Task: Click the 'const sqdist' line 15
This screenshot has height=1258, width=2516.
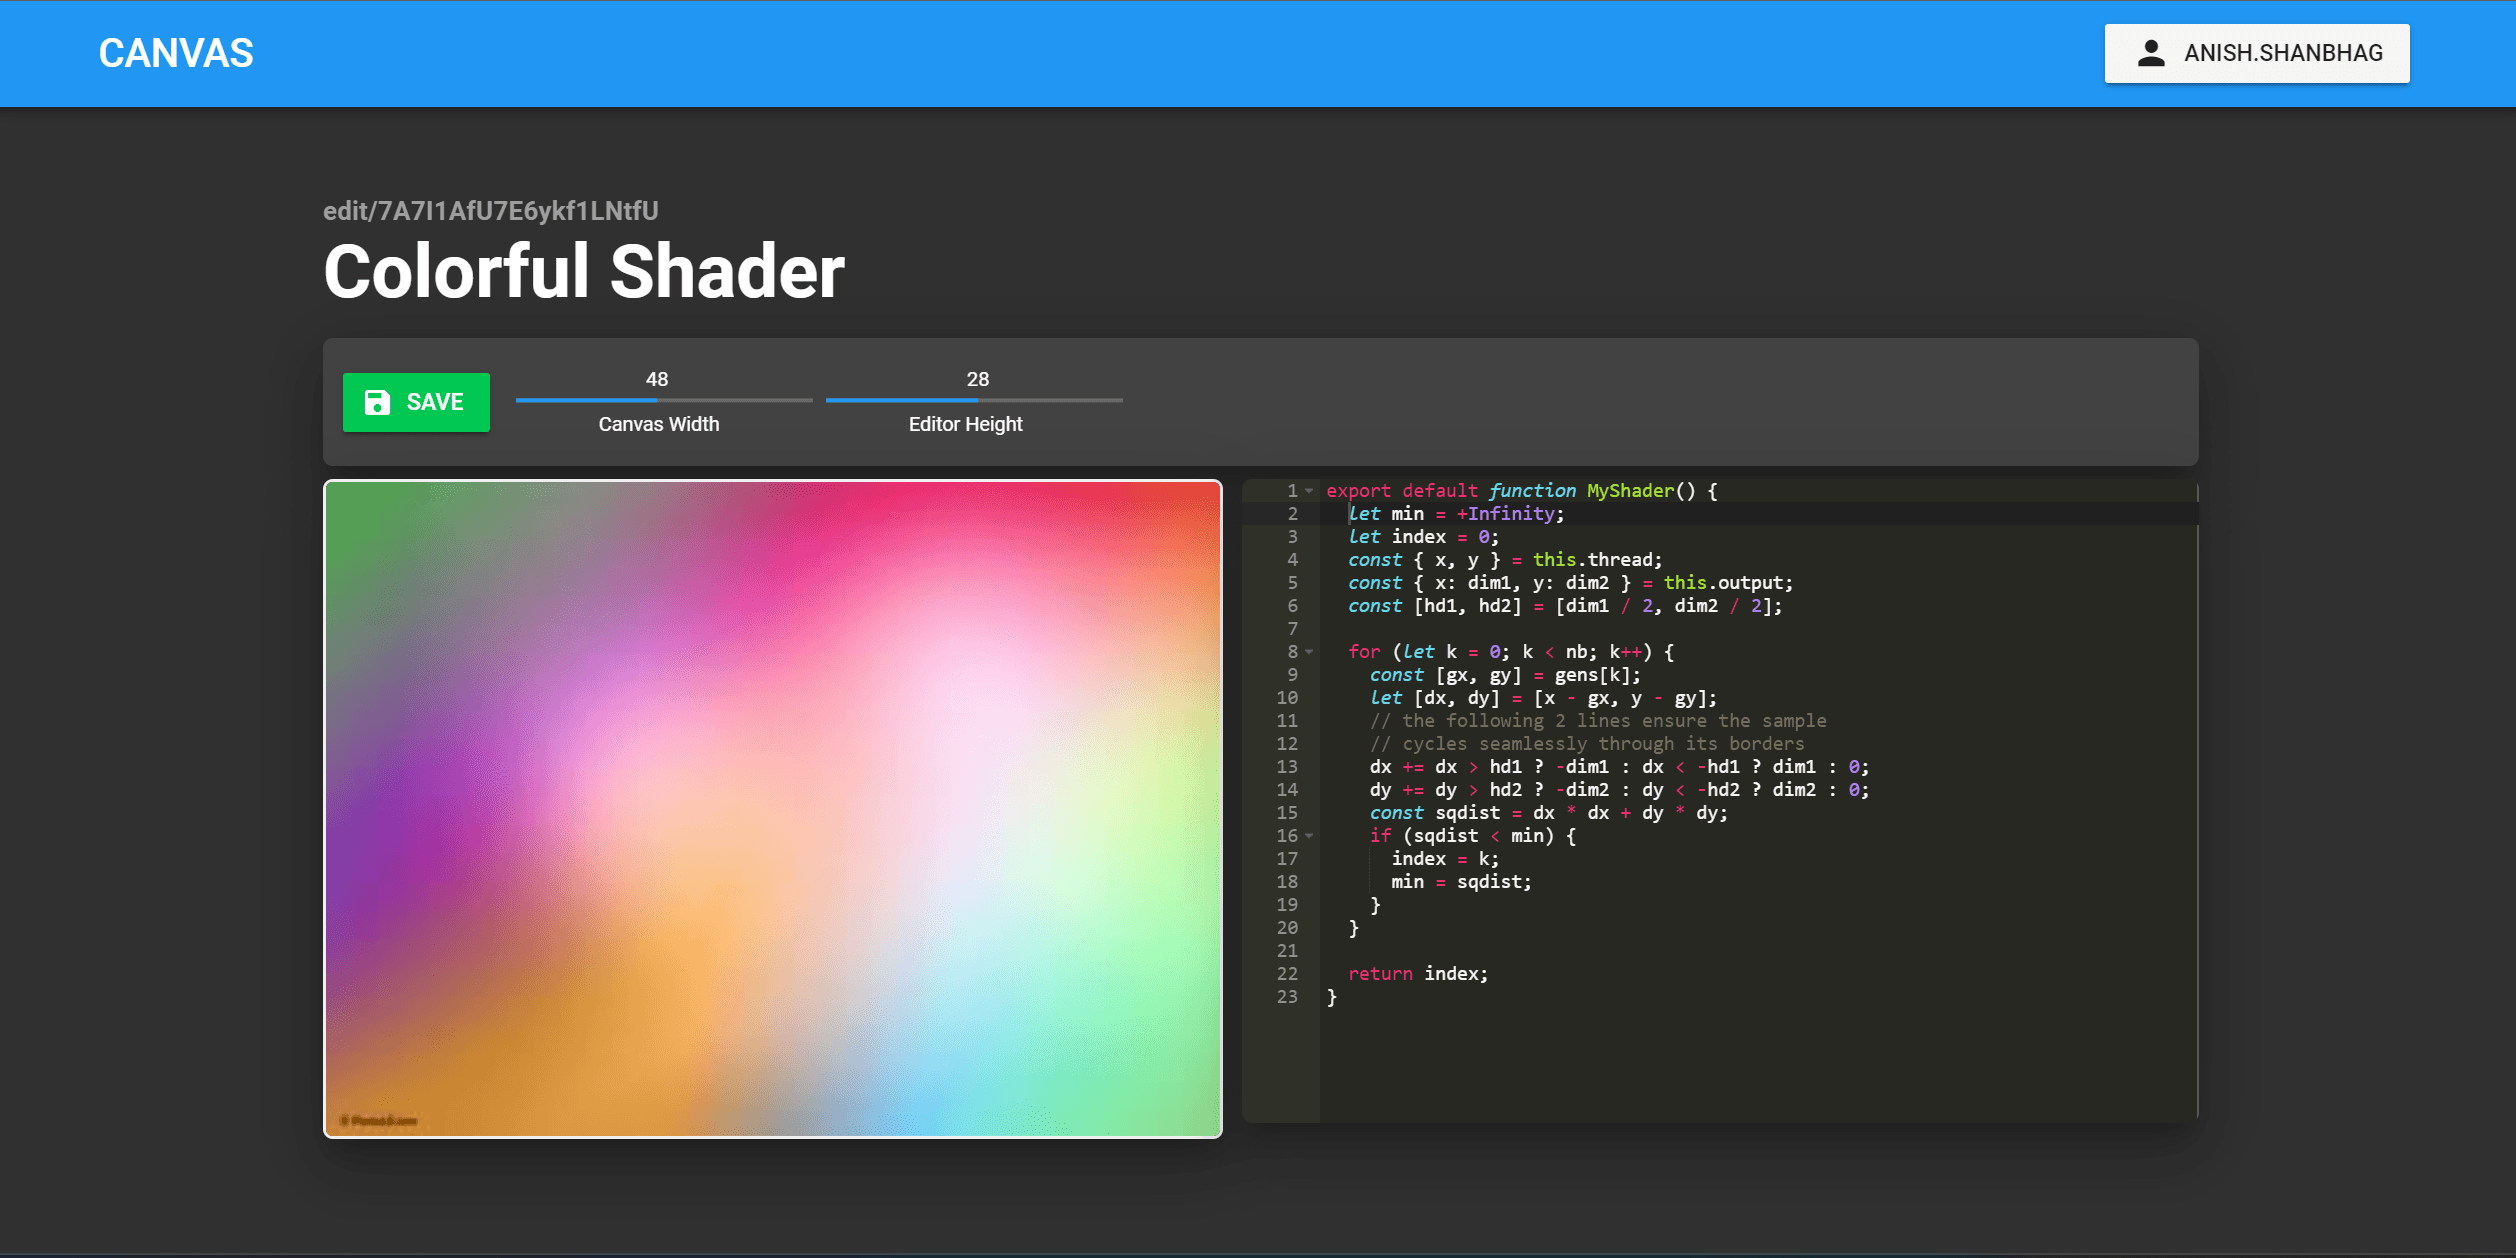Action: (x=1548, y=813)
